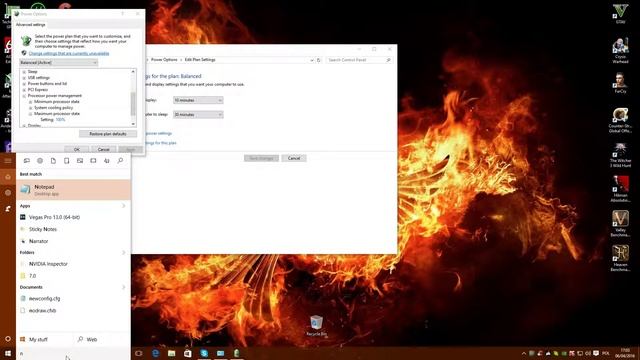Image resolution: width=640 pixels, height=360 pixels.
Task: Open the Notepad best match result
Action: click(73, 190)
